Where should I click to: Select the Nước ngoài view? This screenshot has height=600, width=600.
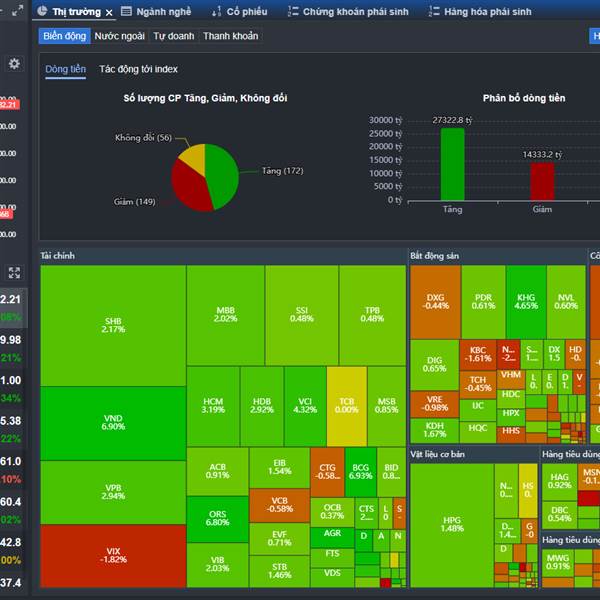pos(119,36)
